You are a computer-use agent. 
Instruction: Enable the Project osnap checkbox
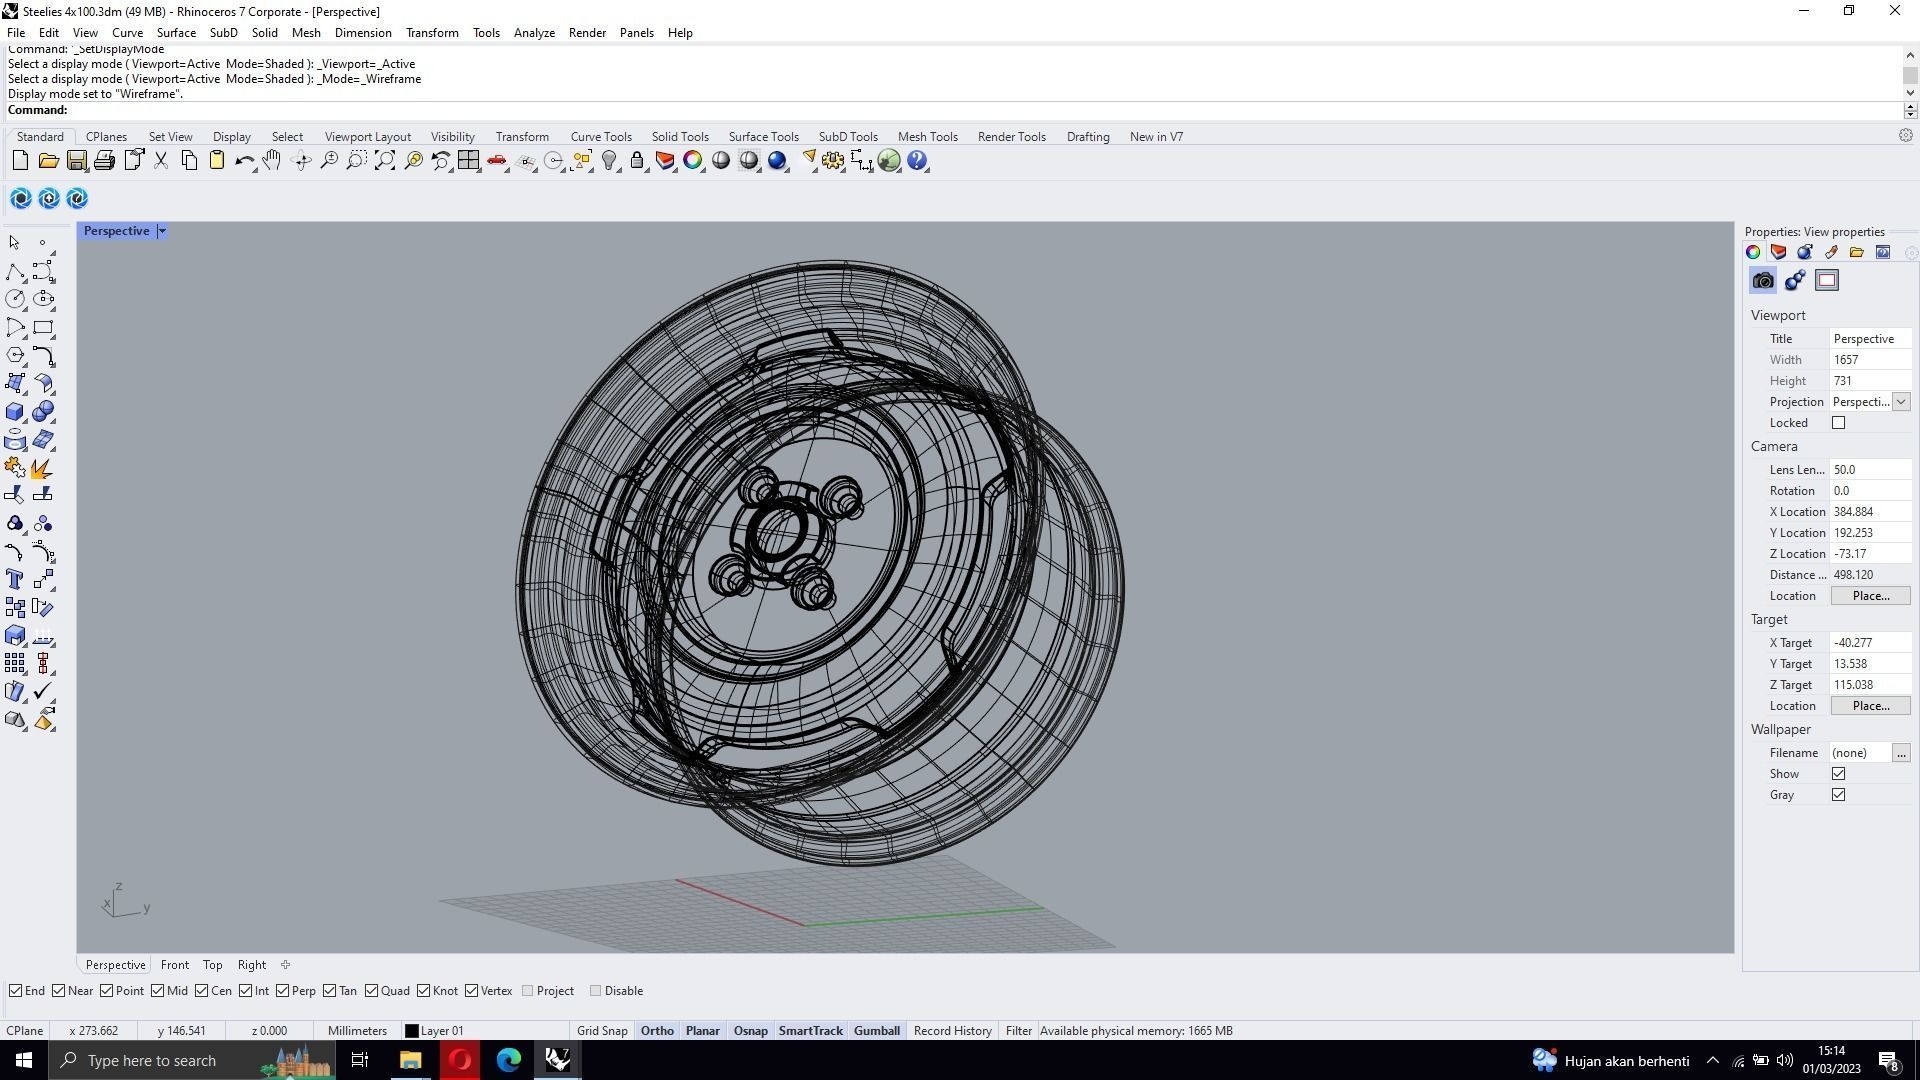coord(528,991)
